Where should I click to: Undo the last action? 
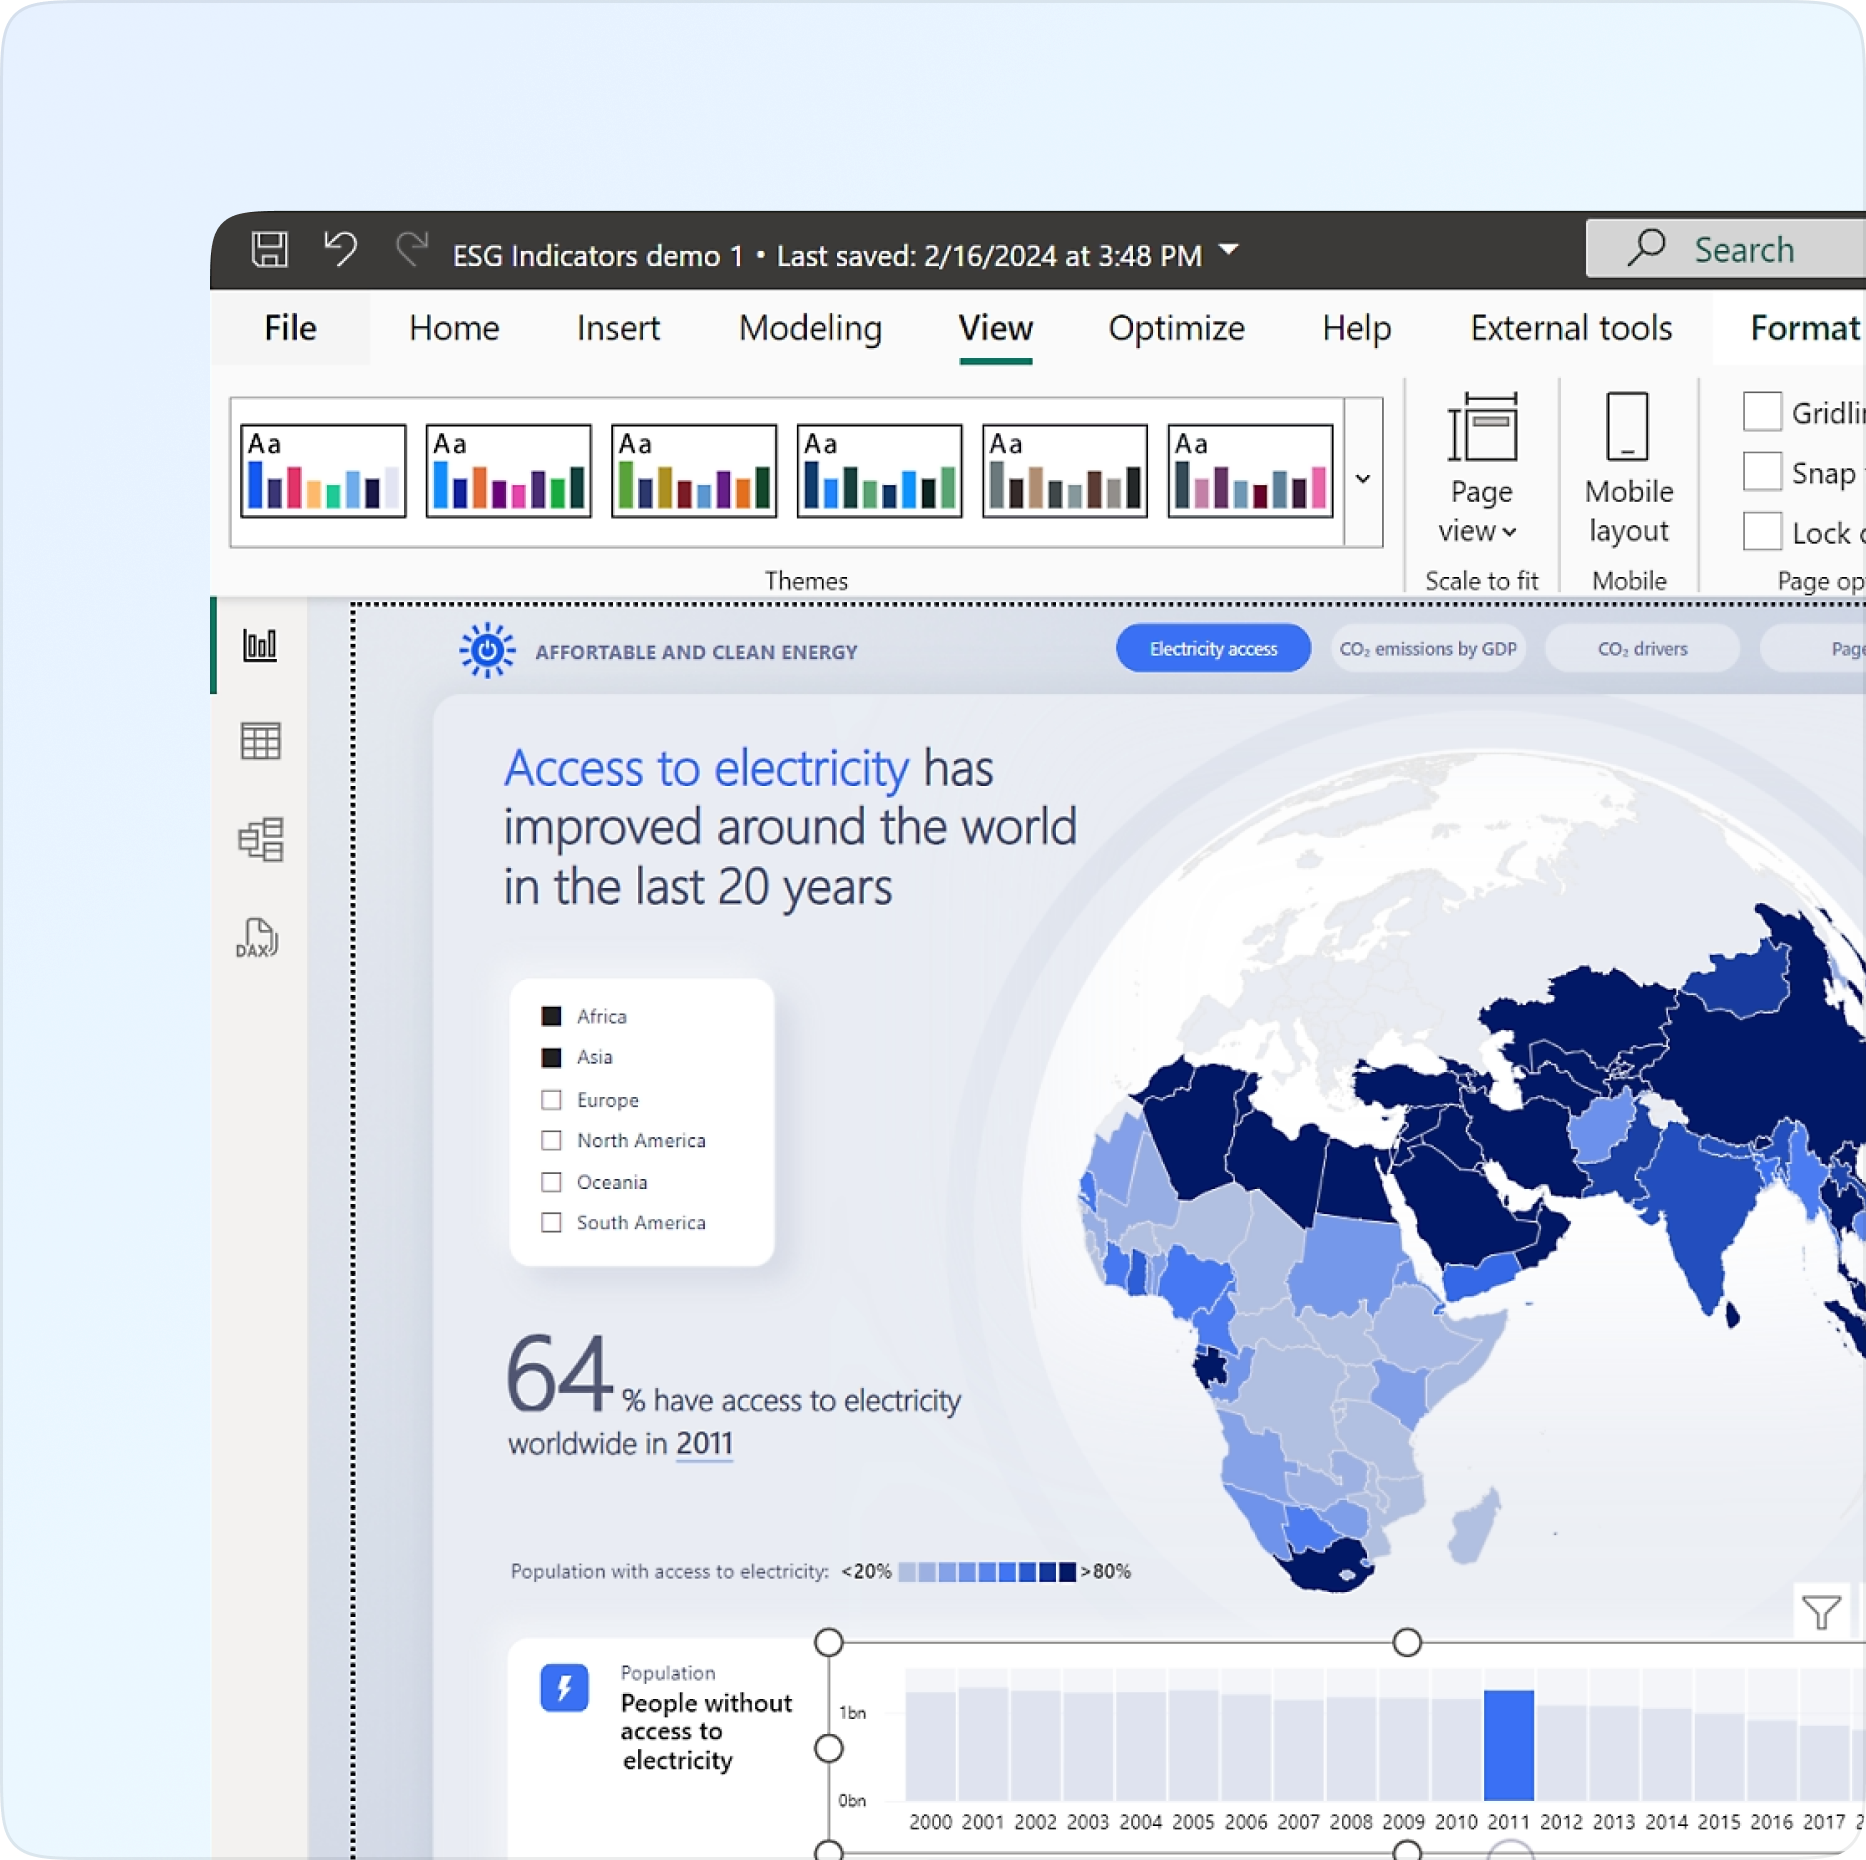click(x=341, y=249)
